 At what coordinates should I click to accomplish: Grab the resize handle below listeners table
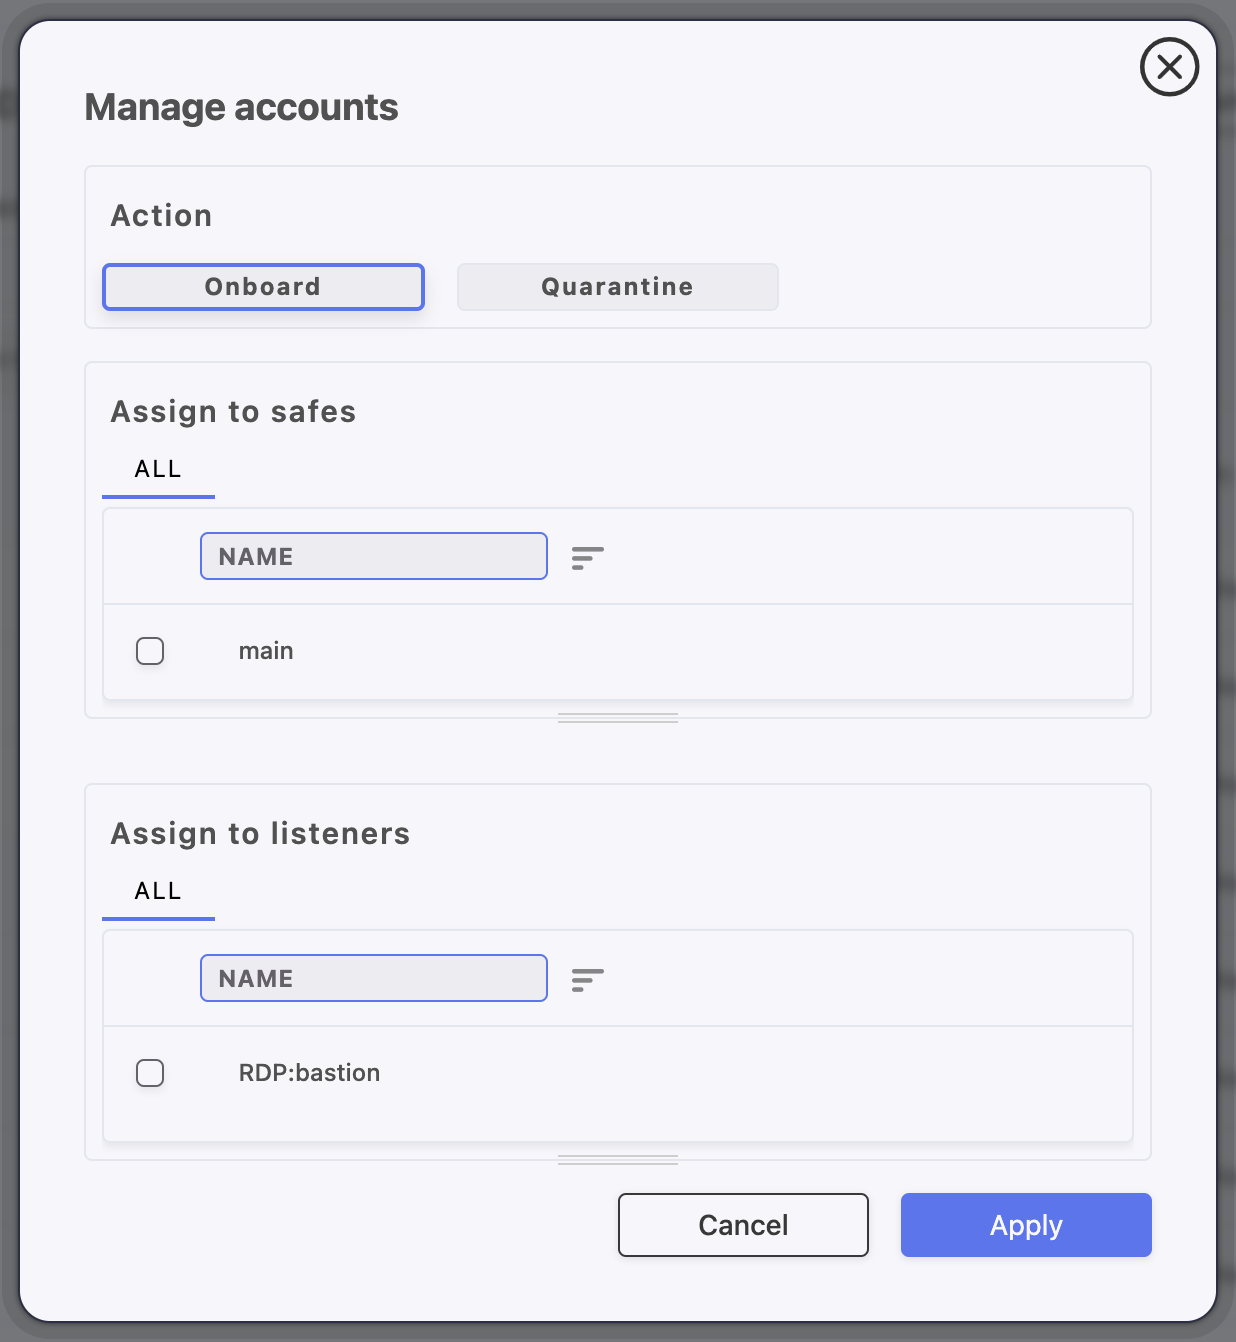(618, 1160)
